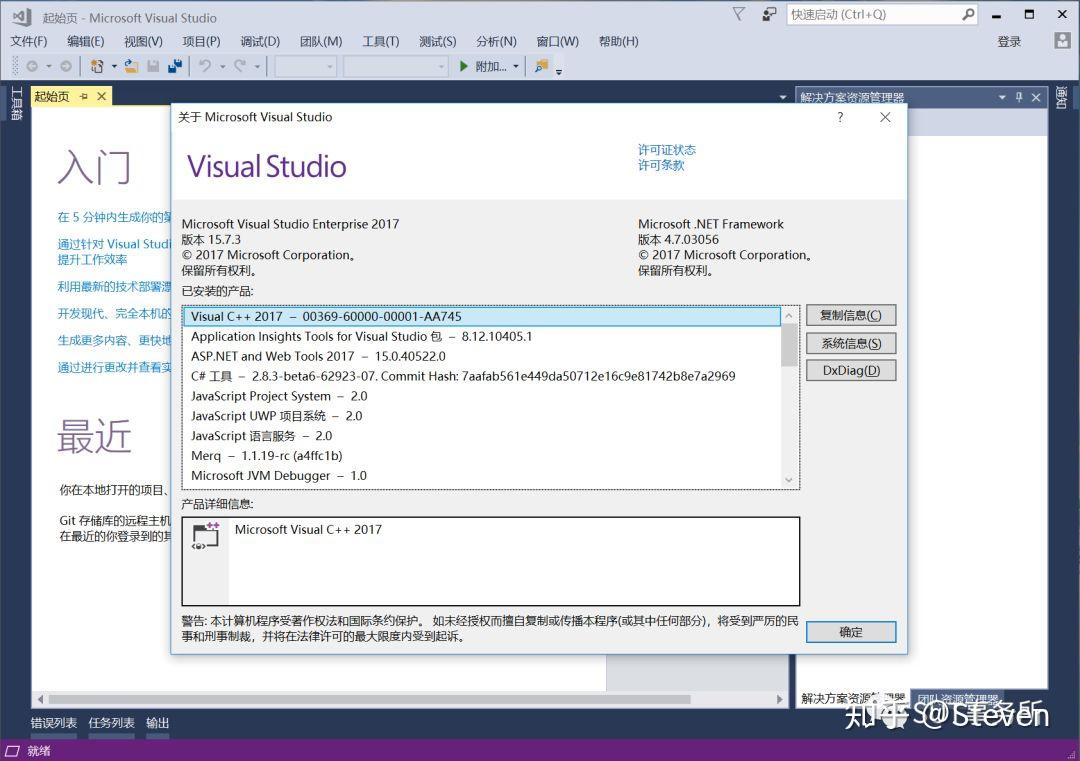Unpin the 解决方案资源管理器 panel
Screen dimensions: 1080x761
1021,97
